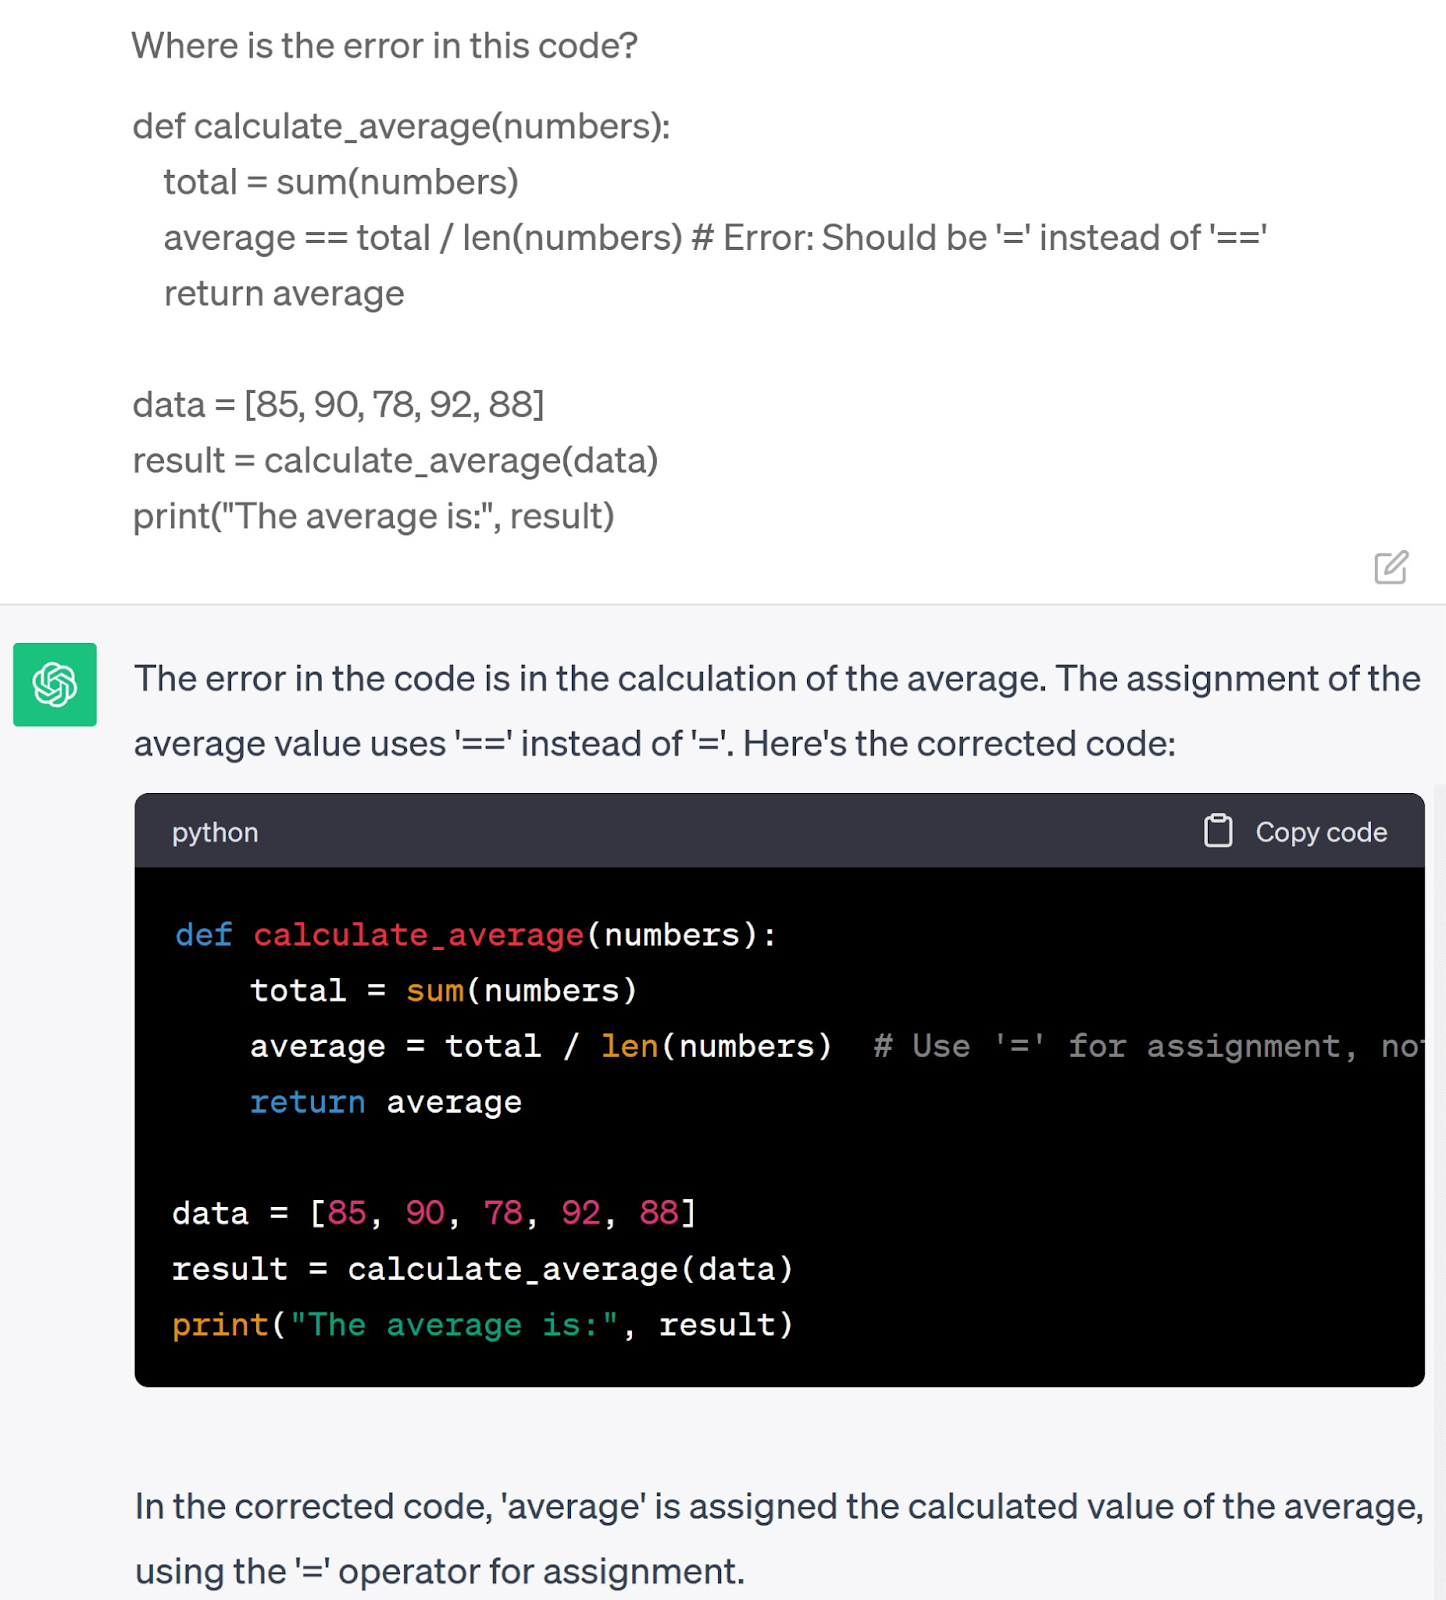Click the clipboard icon beside Copy code
This screenshot has height=1600, width=1446.
[1218, 831]
